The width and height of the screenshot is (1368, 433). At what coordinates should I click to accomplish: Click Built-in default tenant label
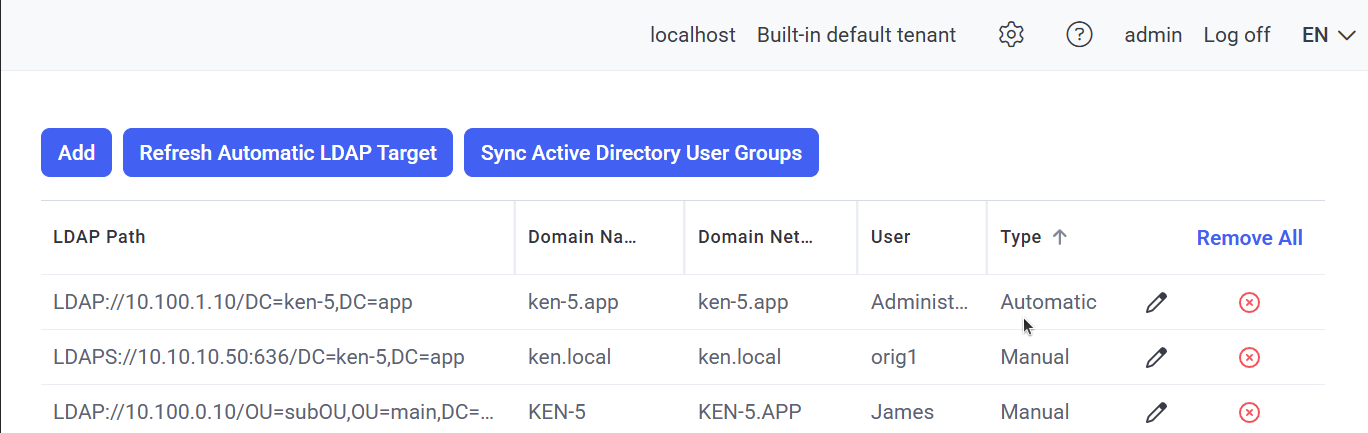coord(856,35)
